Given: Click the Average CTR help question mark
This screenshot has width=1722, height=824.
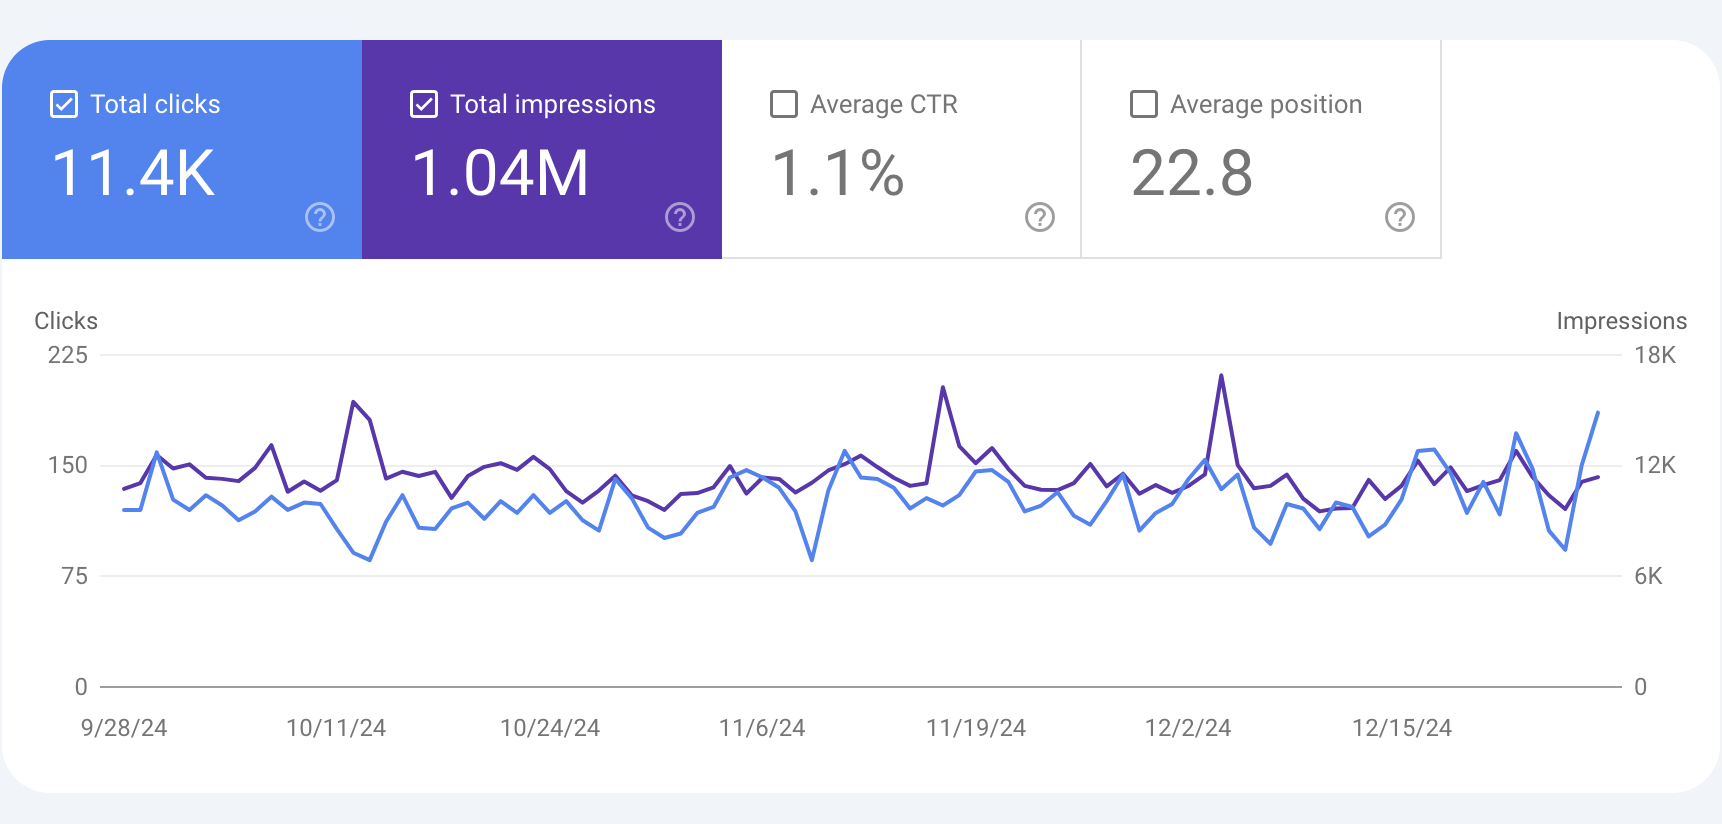Looking at the screenshot, I should 1040,217.
